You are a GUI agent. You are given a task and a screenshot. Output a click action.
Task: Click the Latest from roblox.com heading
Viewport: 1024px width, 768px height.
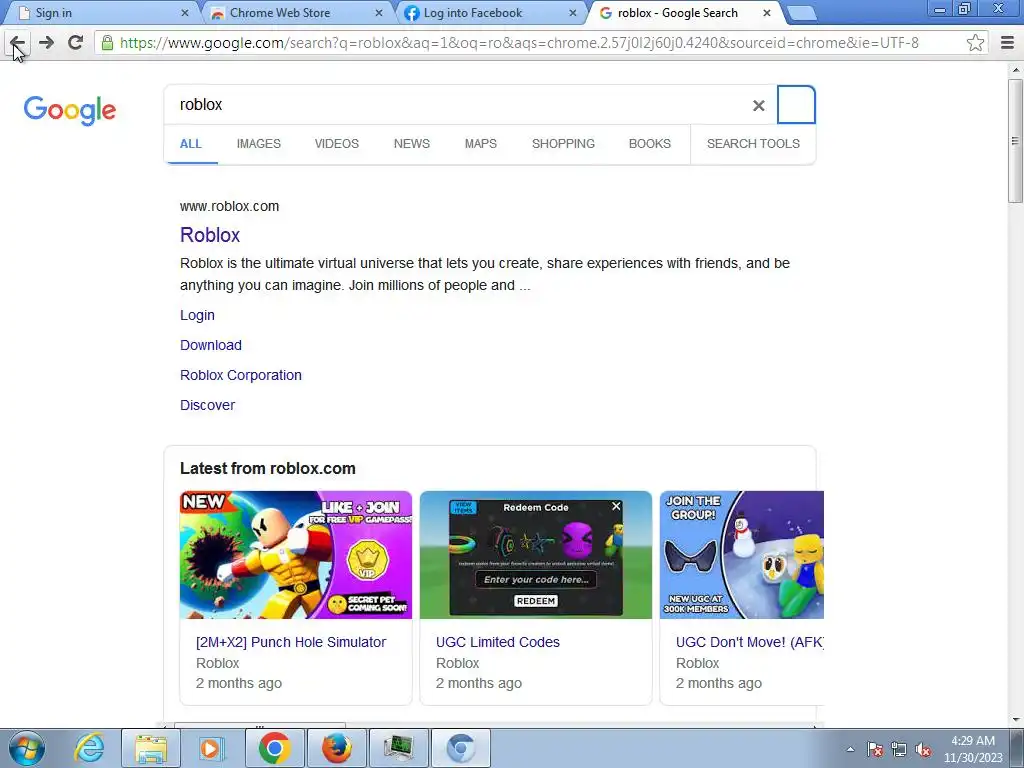[268, 468]
